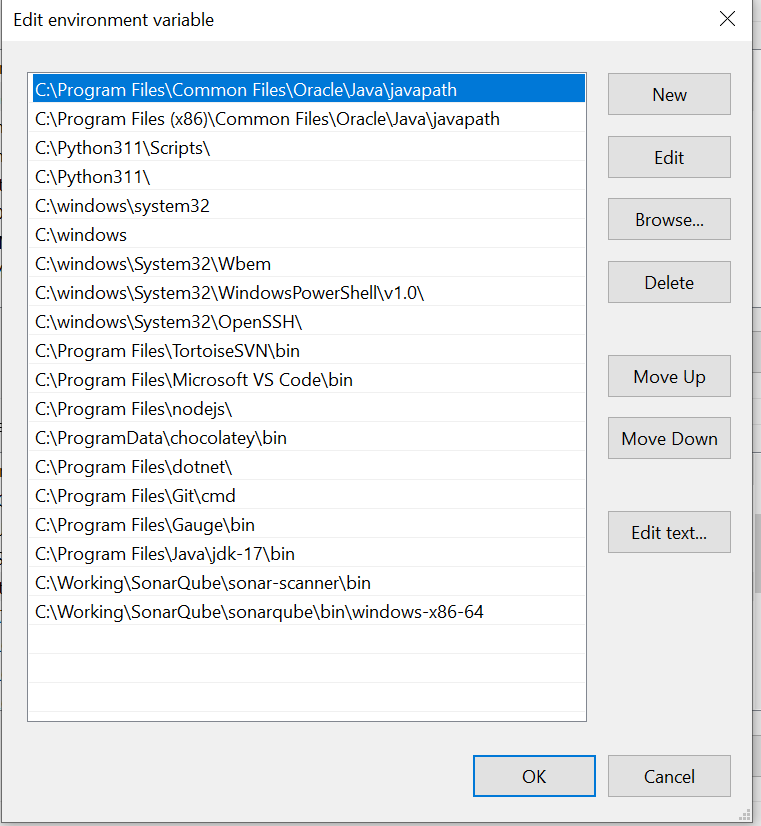The image size is (761, 826).
Task: Close the Edit environment variable window
Action: [728, 19]
